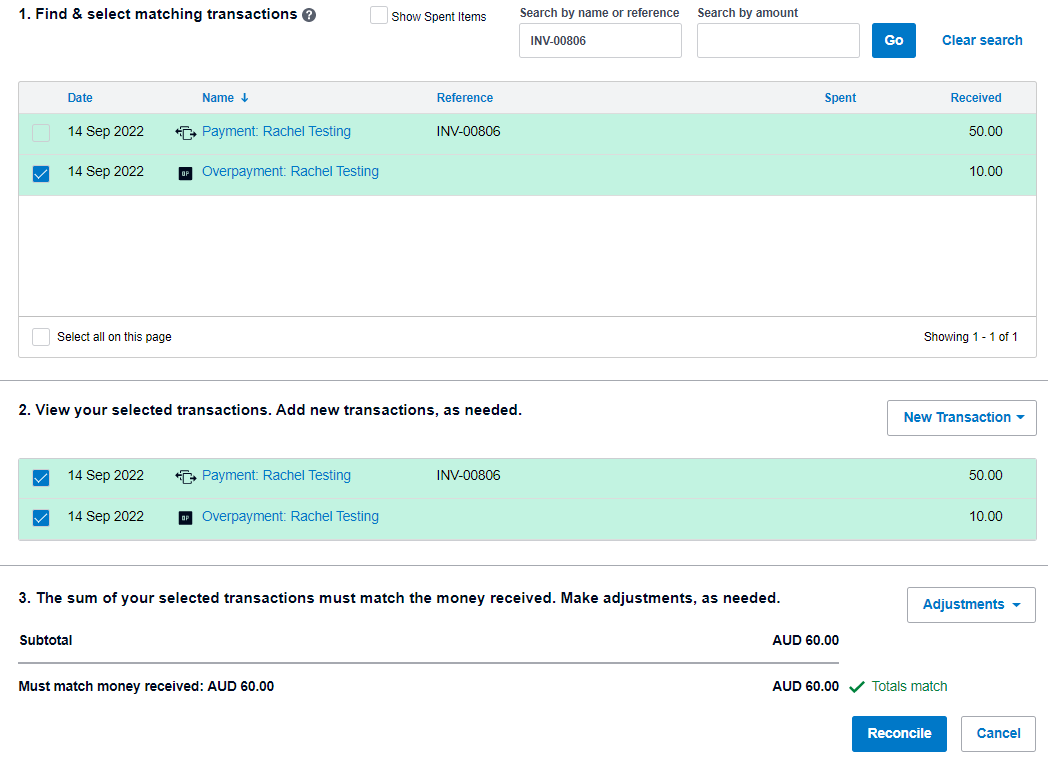
Task: Deselect Payment row in selected transactions
Action: tap(41, 477)
